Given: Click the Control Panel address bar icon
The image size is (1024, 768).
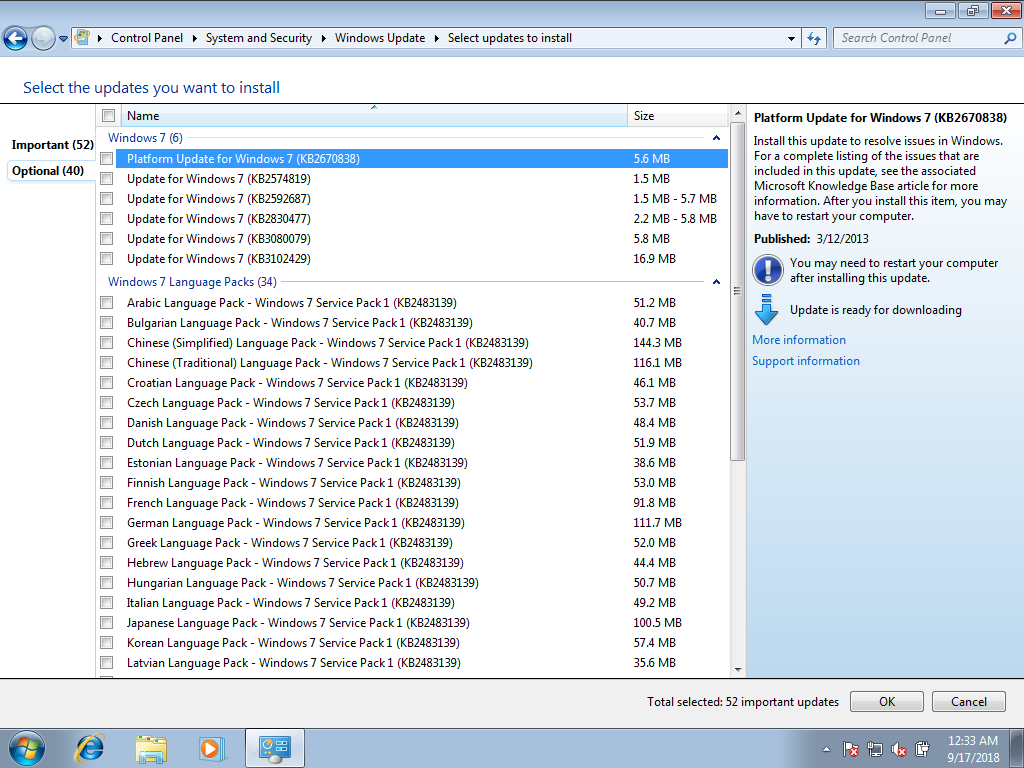Looking at the screenshot, I should point(82,37).
